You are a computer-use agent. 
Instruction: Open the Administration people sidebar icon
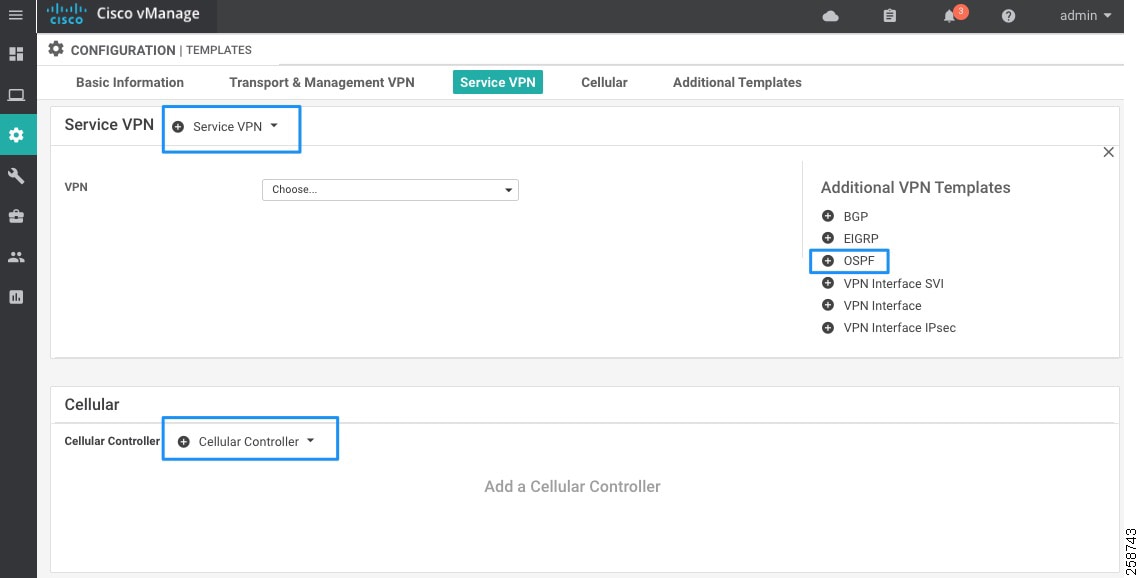pos(16,257)
